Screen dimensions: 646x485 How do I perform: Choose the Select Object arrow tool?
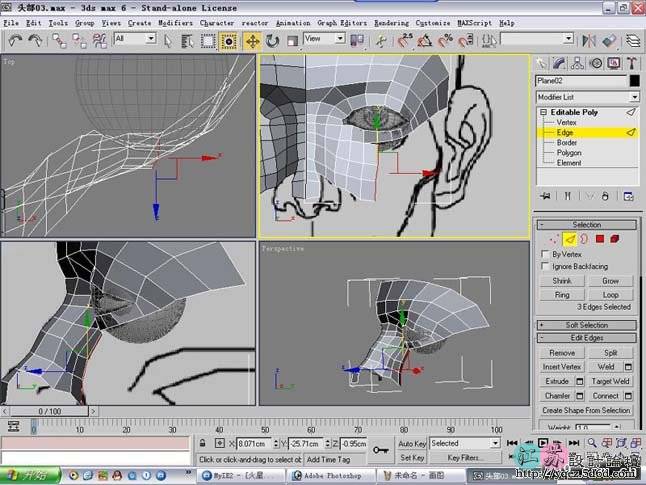pos(168,41)
